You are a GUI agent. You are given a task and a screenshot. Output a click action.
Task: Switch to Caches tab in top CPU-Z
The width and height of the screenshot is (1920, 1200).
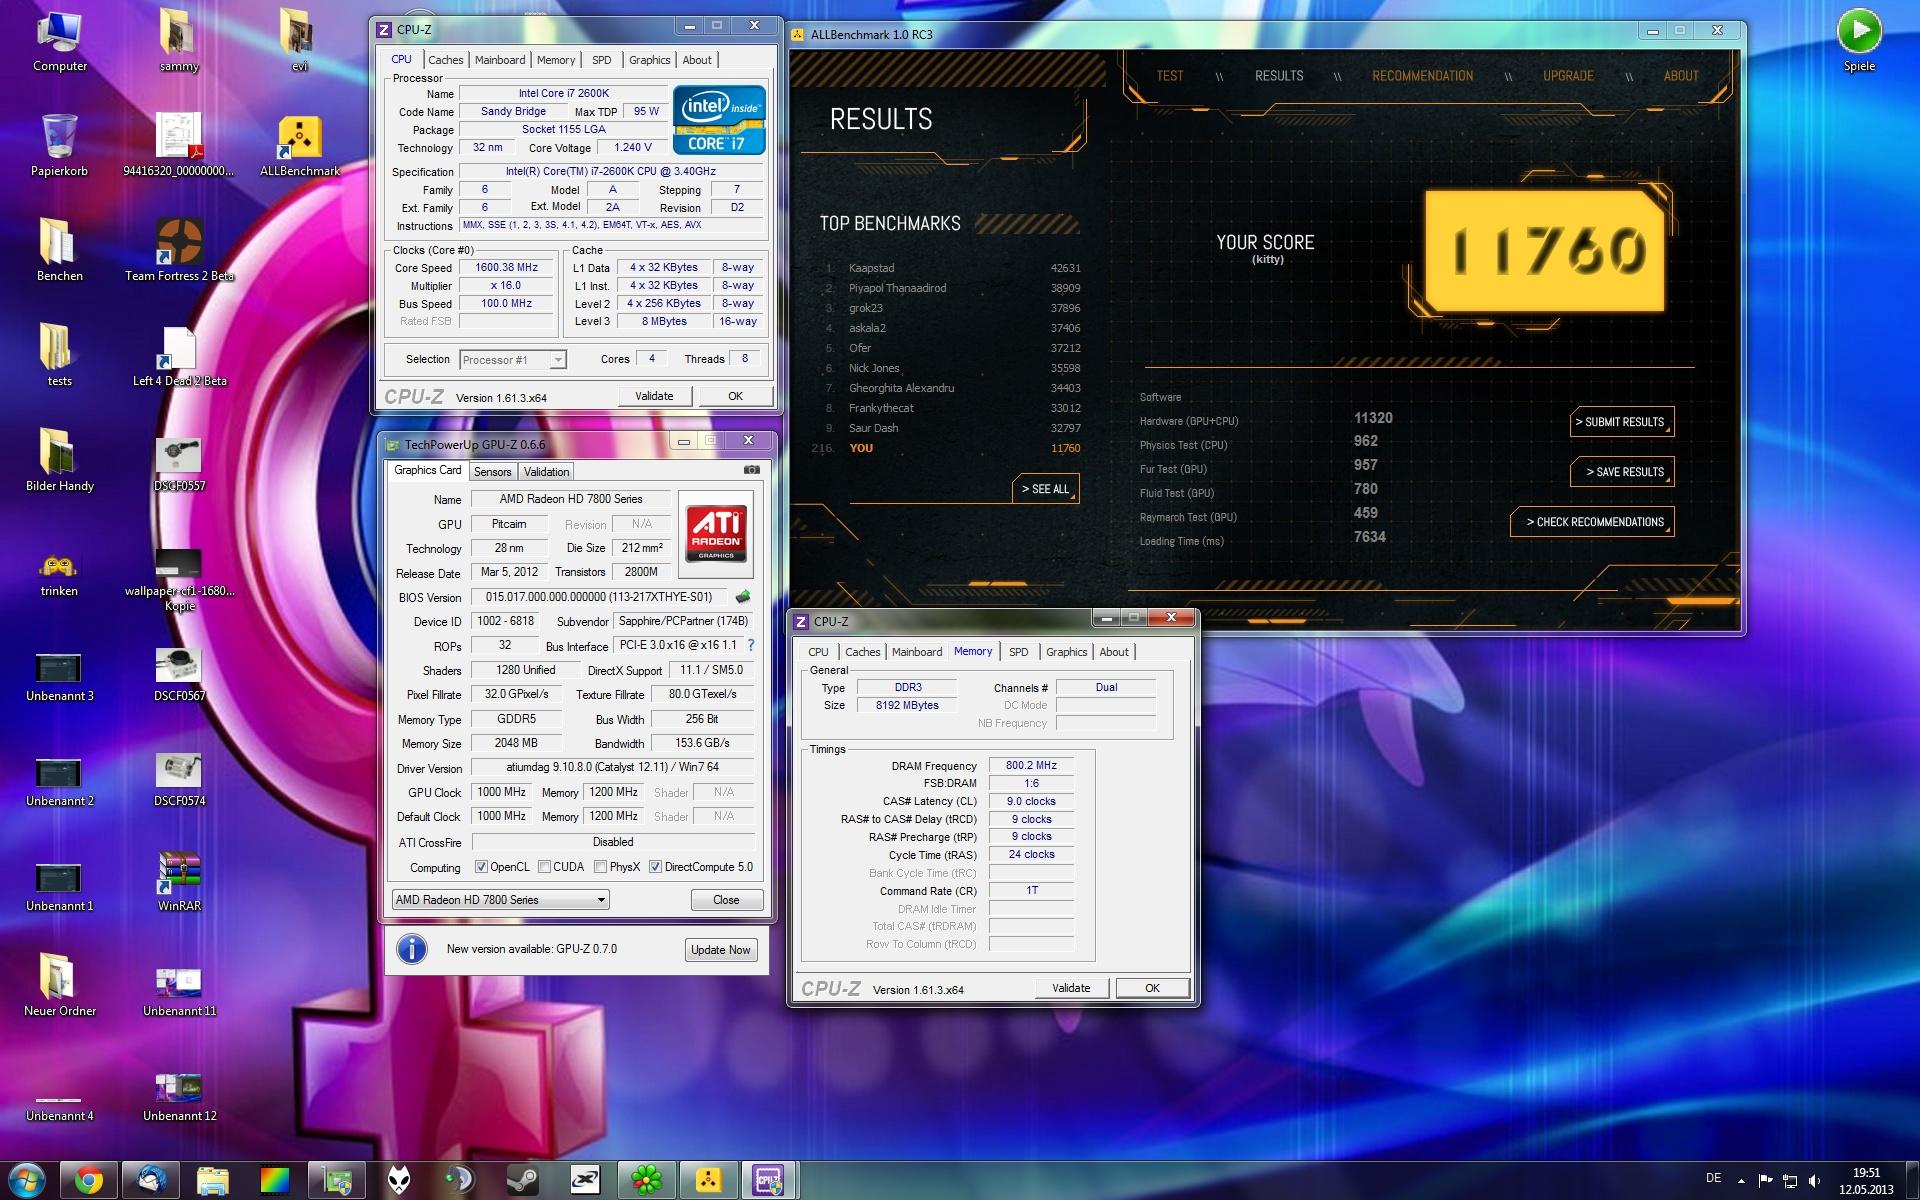[x=445, y=60]
